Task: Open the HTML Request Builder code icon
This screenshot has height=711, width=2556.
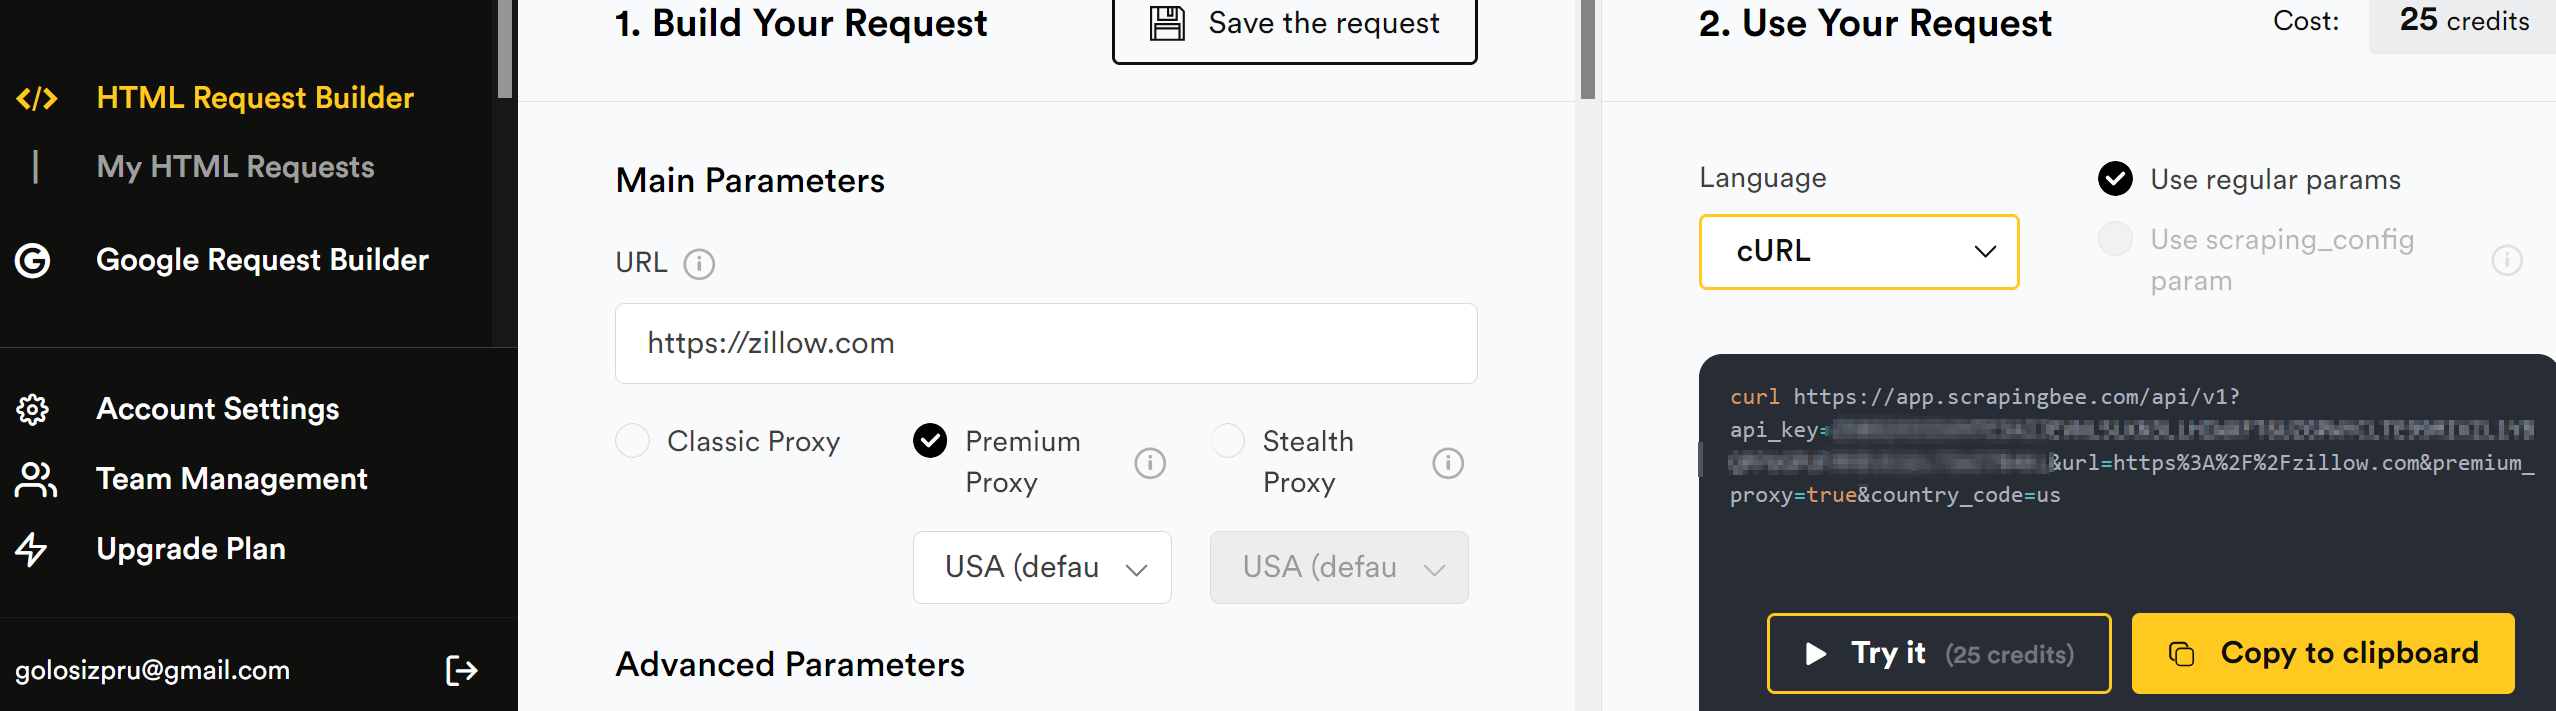Action: pos(37,97)
